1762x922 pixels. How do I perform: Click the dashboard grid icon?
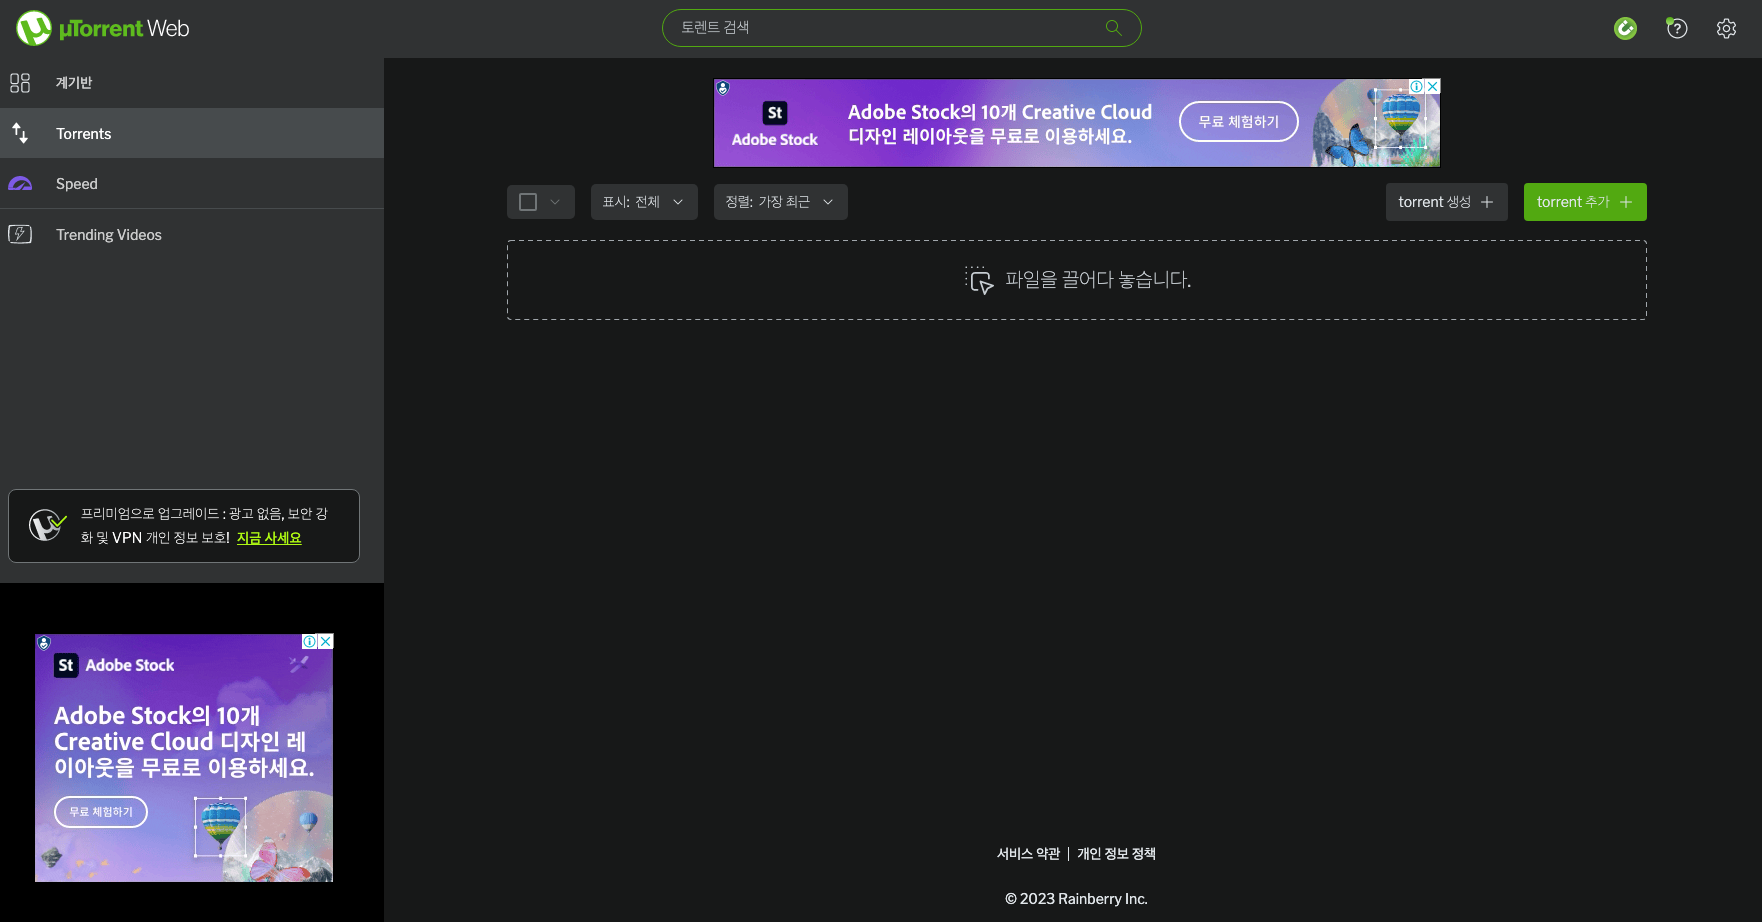coord(20,83)
